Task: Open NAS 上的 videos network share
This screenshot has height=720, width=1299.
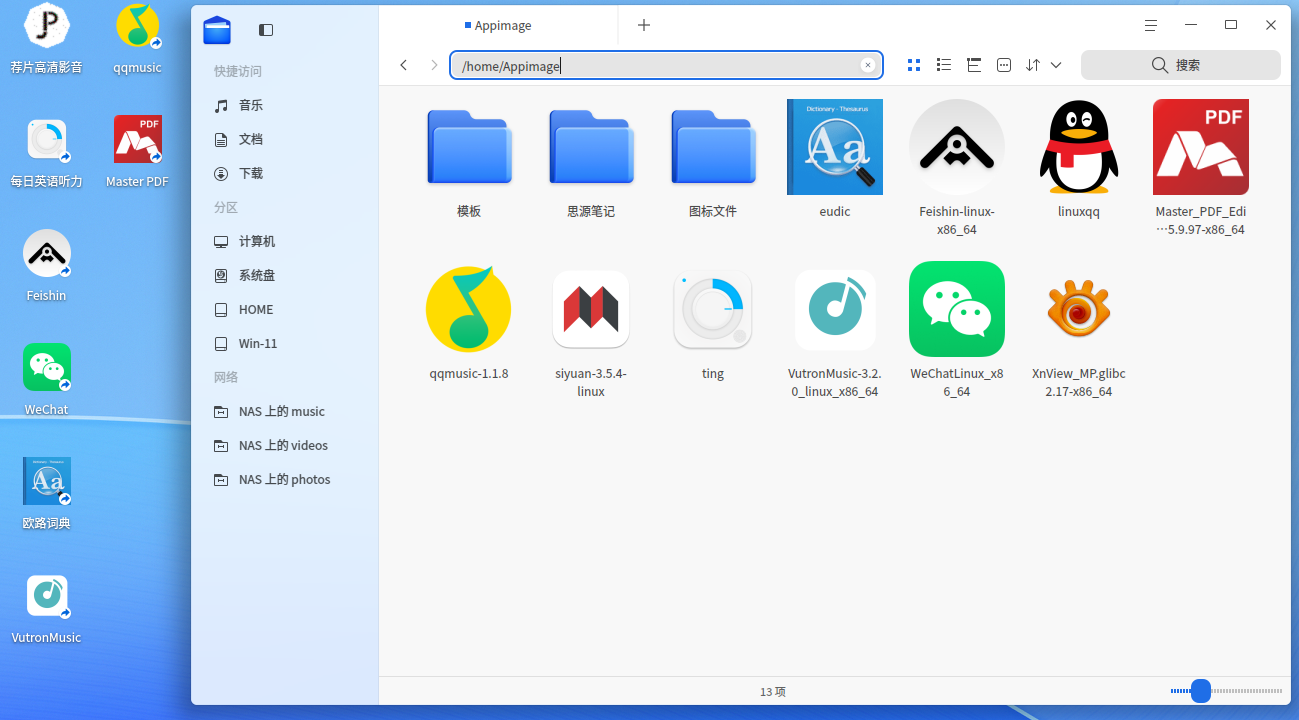Action: tap(285, 445)
